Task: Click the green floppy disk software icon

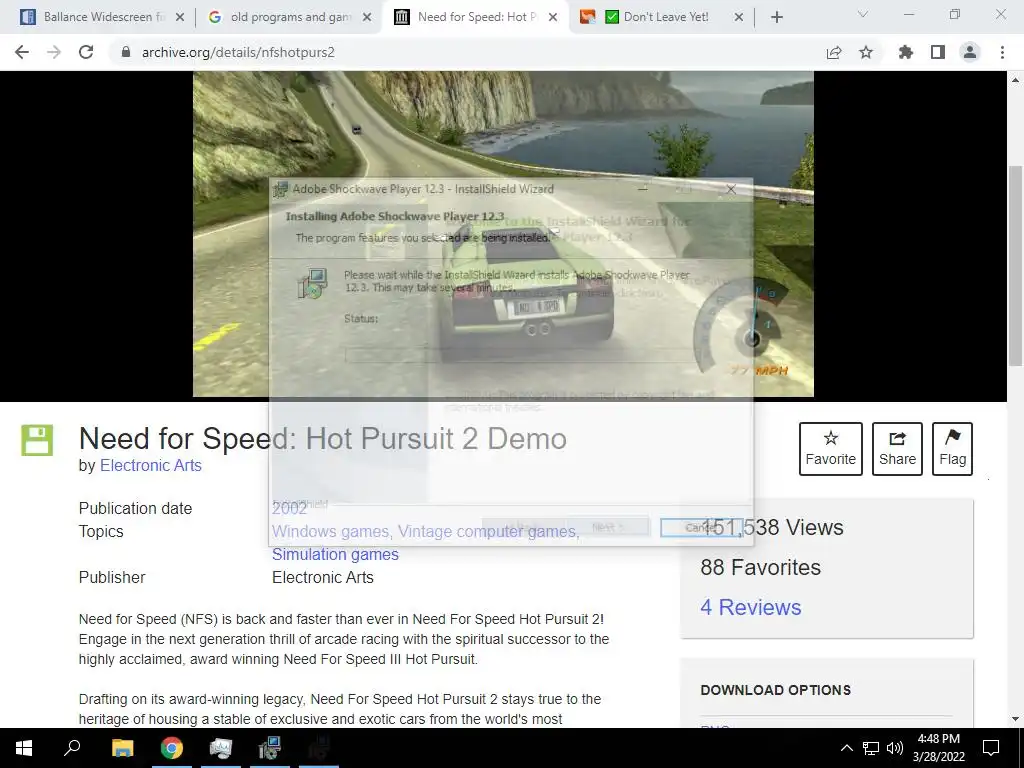Action: (x=37, y=440)
